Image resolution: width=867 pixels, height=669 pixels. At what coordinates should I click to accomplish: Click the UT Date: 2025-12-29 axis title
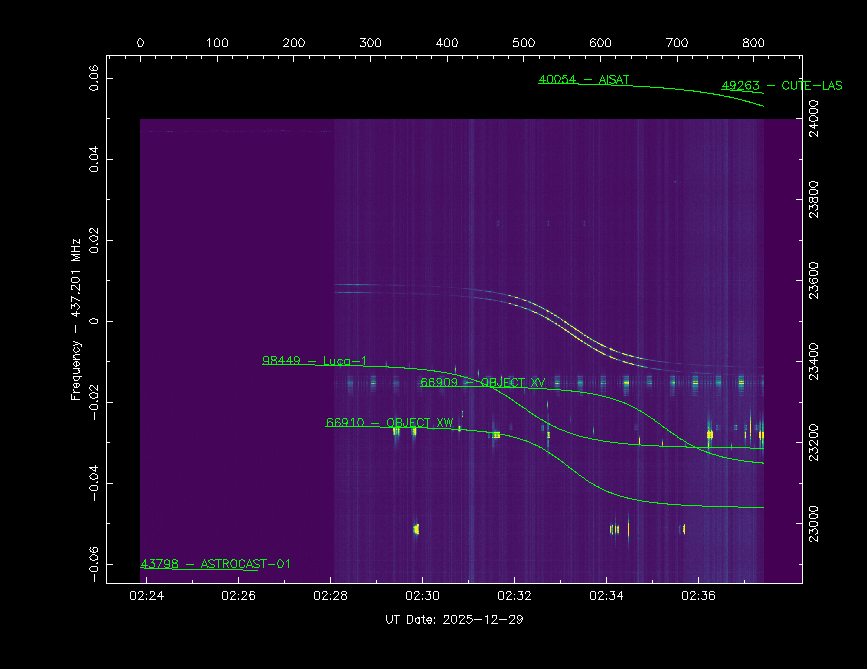click(x=454, y=620)
